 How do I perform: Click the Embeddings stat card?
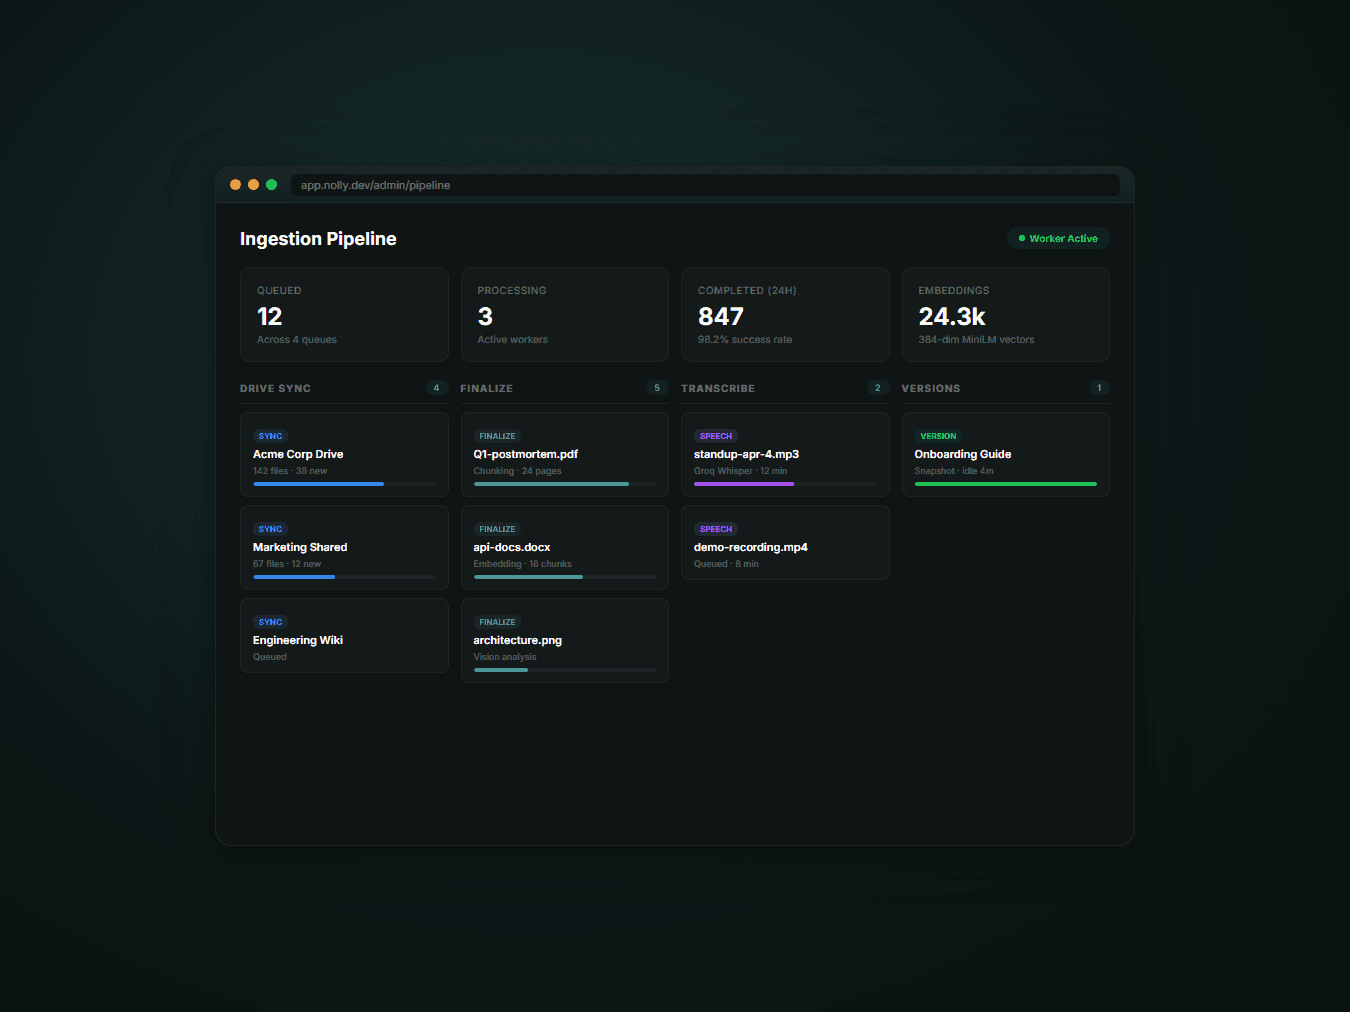pos(1005,314)
